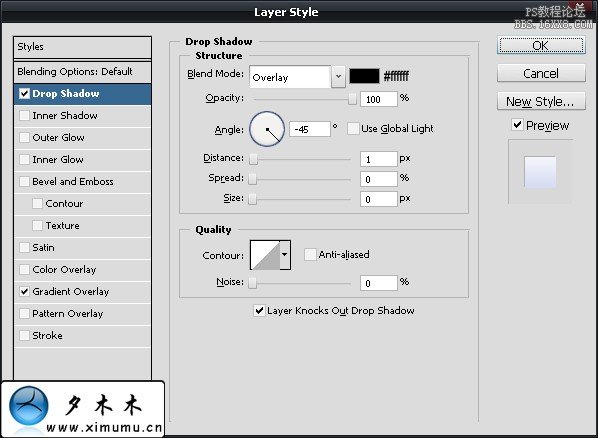The image size is (598, 438).
Task: Enable the Inner Shadow effect checkbox
Action: [x=24, y=116]
